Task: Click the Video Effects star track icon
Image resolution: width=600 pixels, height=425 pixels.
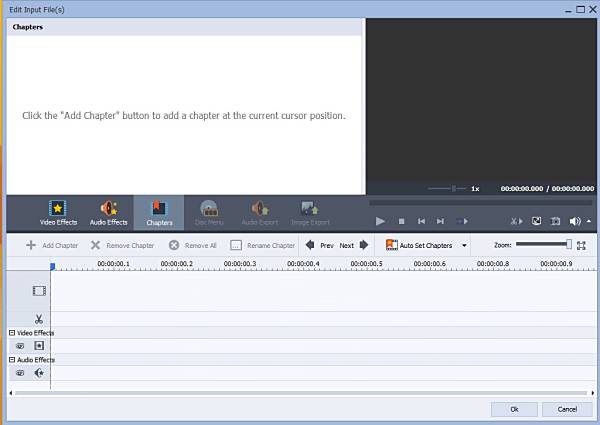Action: (x=39, y=346)
